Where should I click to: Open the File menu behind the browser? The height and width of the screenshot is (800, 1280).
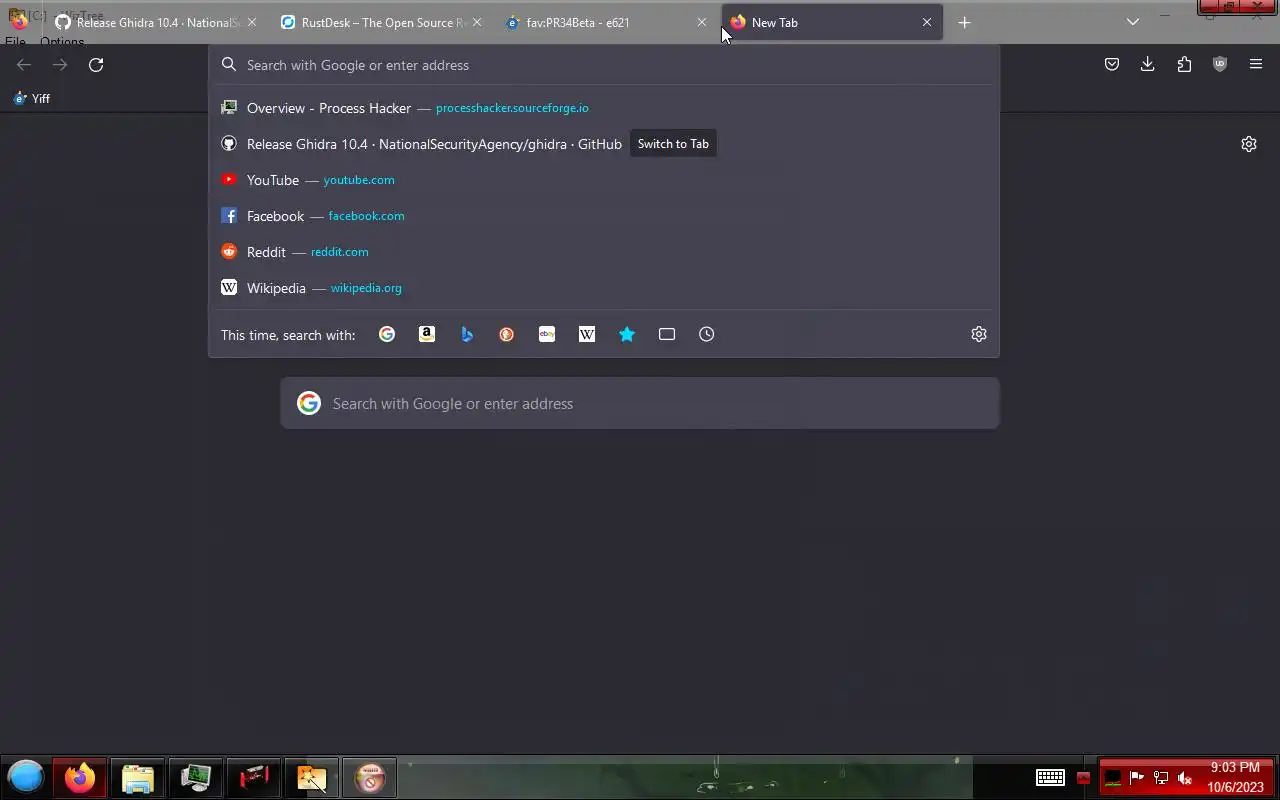tap(15, 42)
